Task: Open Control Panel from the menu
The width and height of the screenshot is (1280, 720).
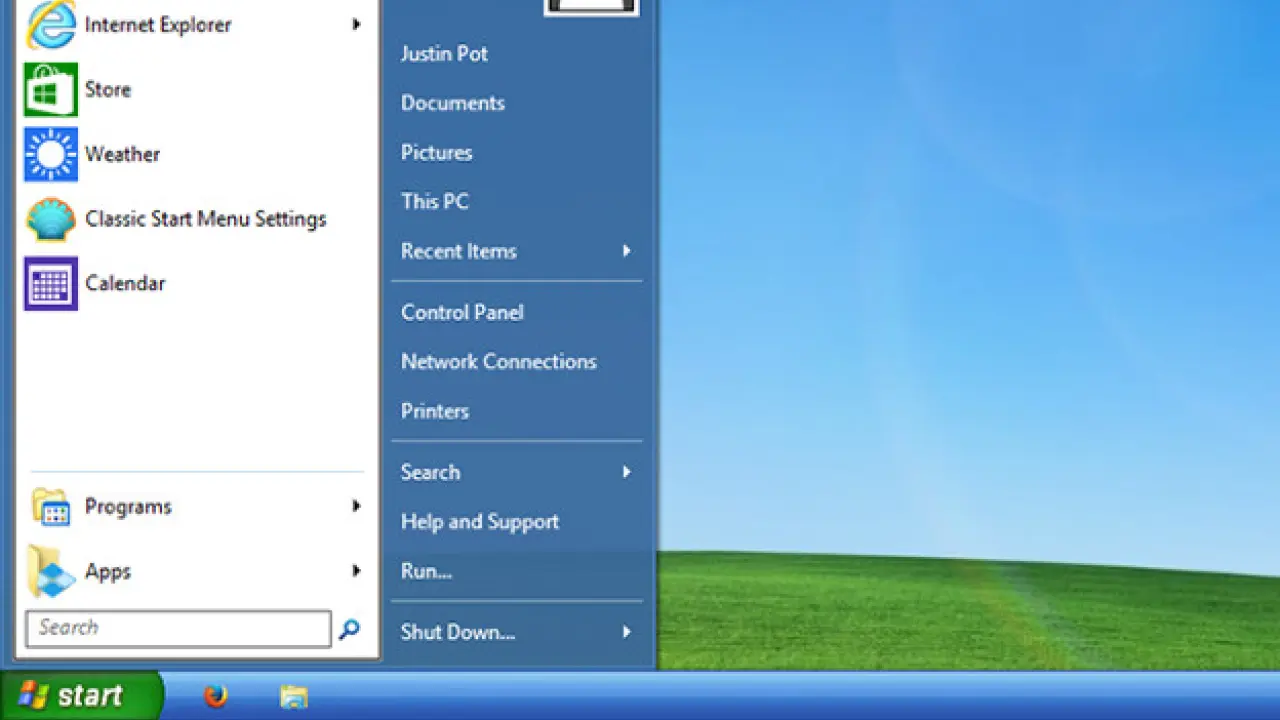Action: click(462, 313)
